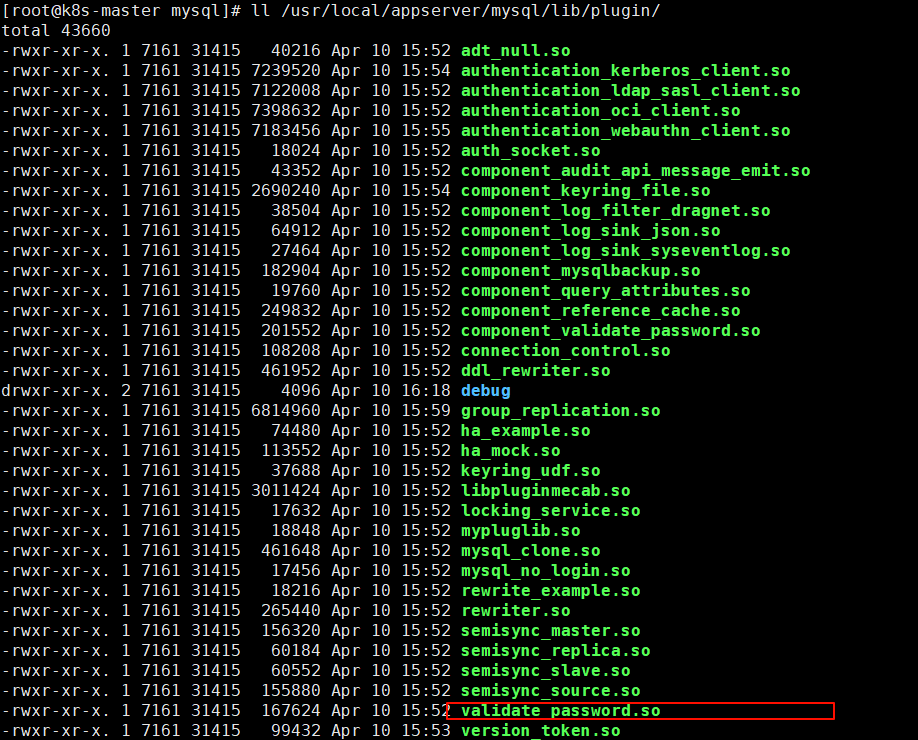918x740 pixels.
Task: Select the ddl_rewriter.so file
Action: pyautogui.click(x=535, y=371)
